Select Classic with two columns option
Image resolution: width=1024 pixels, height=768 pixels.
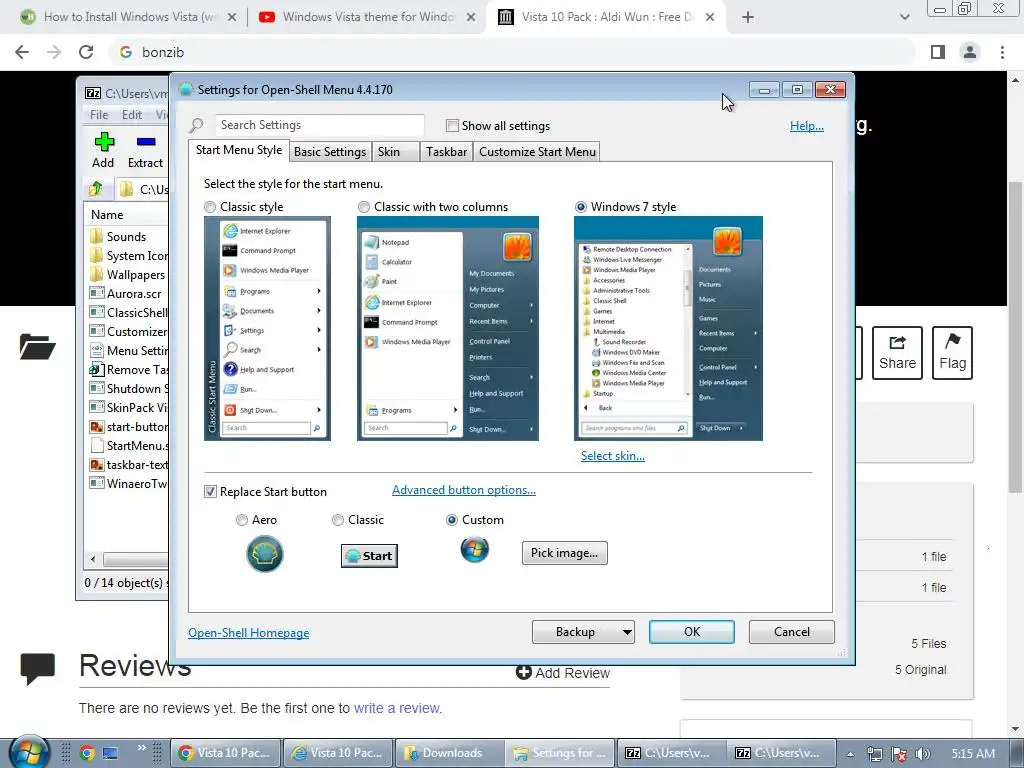(364, 207)
